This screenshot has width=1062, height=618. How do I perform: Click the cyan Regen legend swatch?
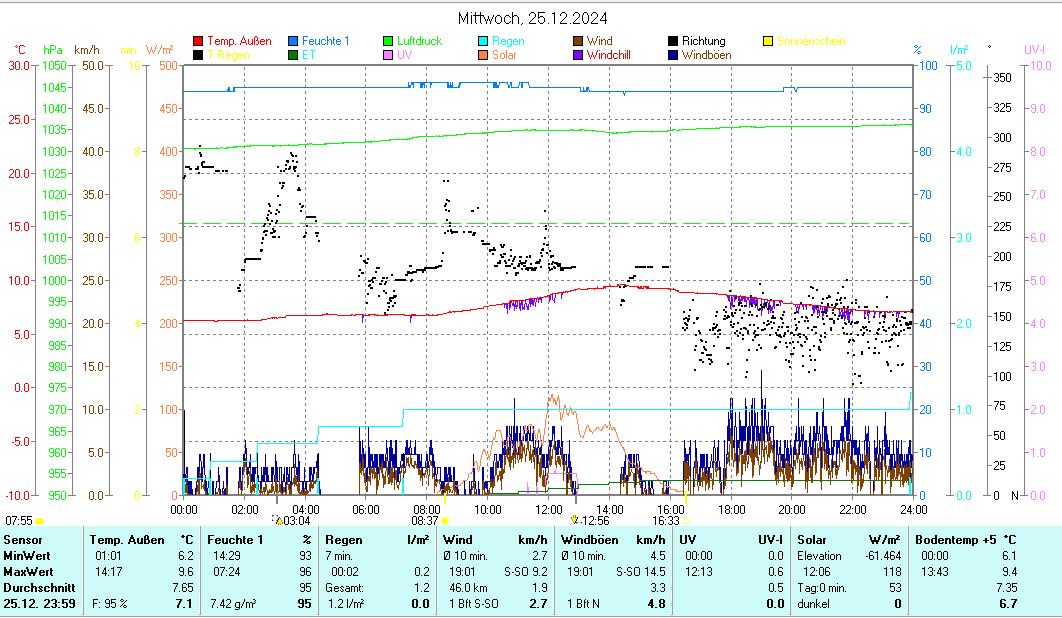pyautogui.click(x=482, y=41)
